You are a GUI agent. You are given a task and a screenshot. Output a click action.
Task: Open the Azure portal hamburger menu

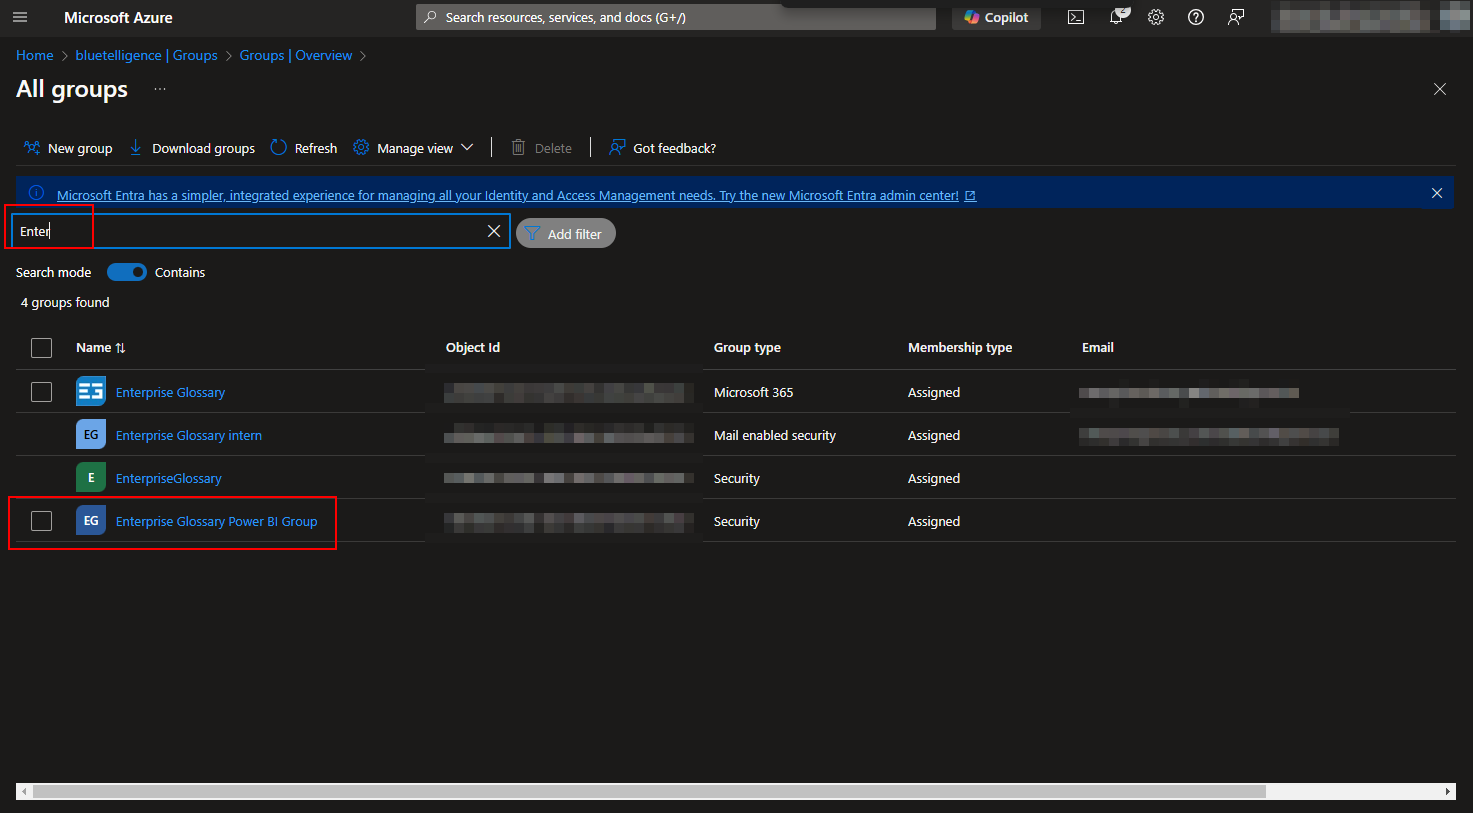(x=20, y=18)
